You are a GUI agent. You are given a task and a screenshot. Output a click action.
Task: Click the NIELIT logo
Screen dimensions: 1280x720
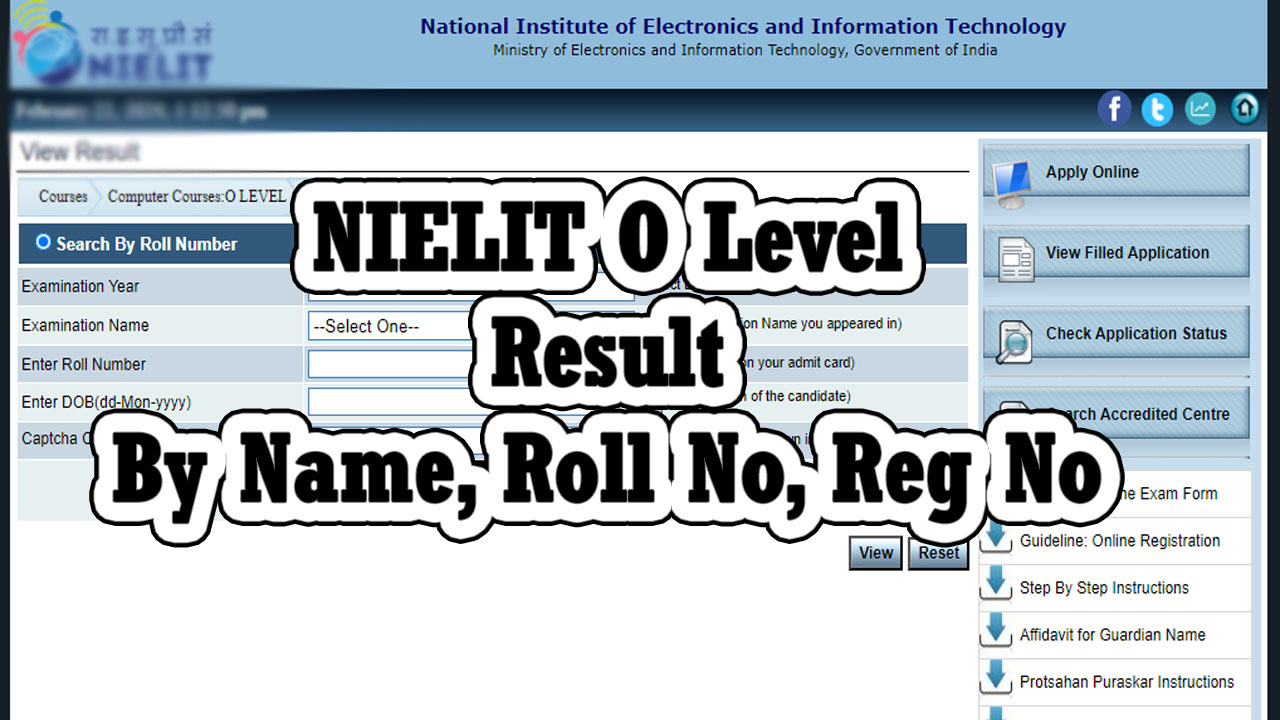(x=111, y=44)
